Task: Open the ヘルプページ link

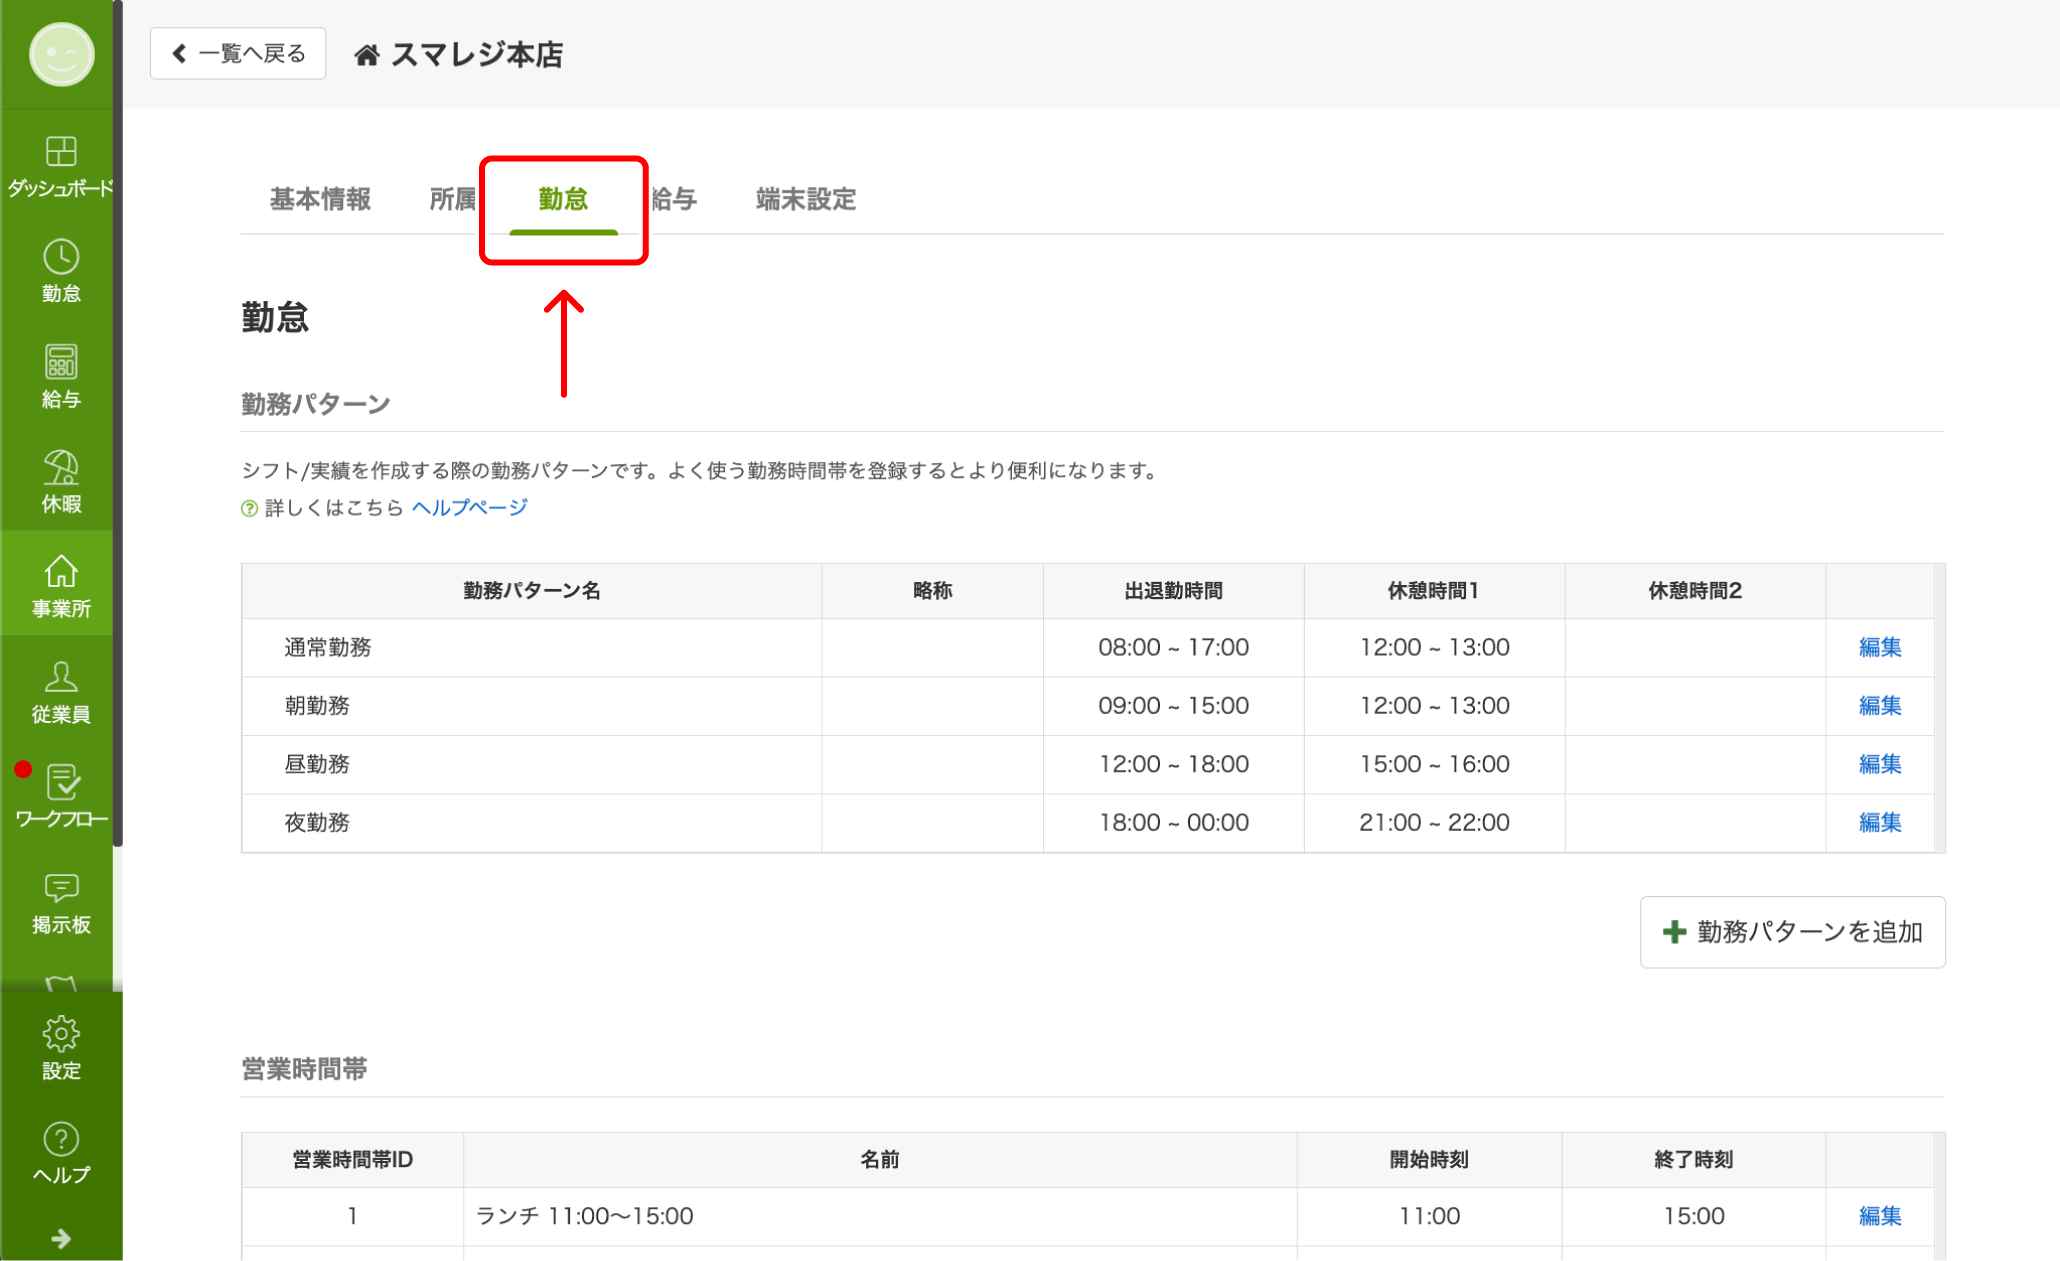Action: click(469, 507)
